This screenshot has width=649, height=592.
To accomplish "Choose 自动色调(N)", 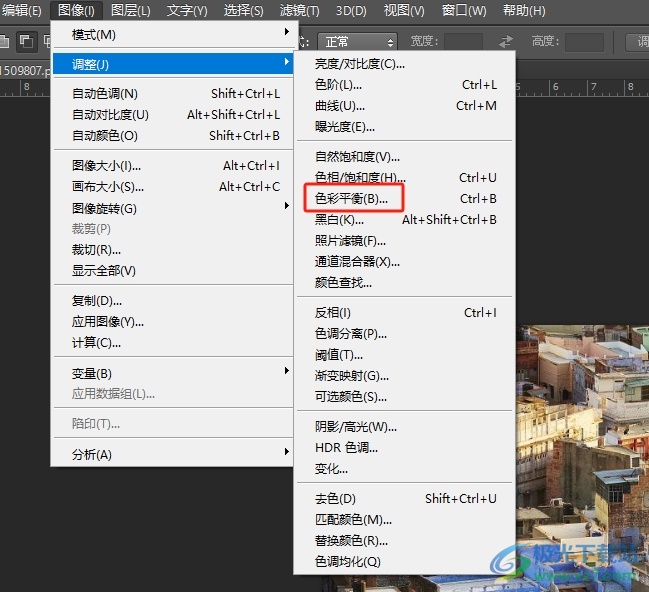I will coord(173,94).
